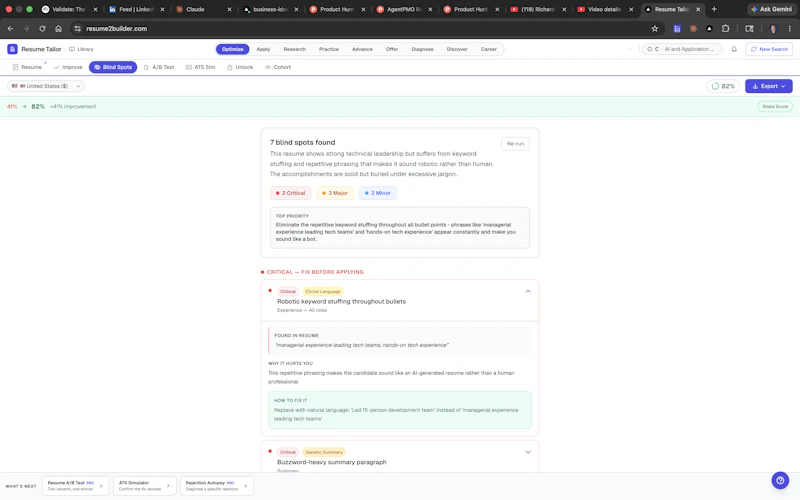
Task: Select the Blind Spots sub-tab
Action: [x=113, y=67]
